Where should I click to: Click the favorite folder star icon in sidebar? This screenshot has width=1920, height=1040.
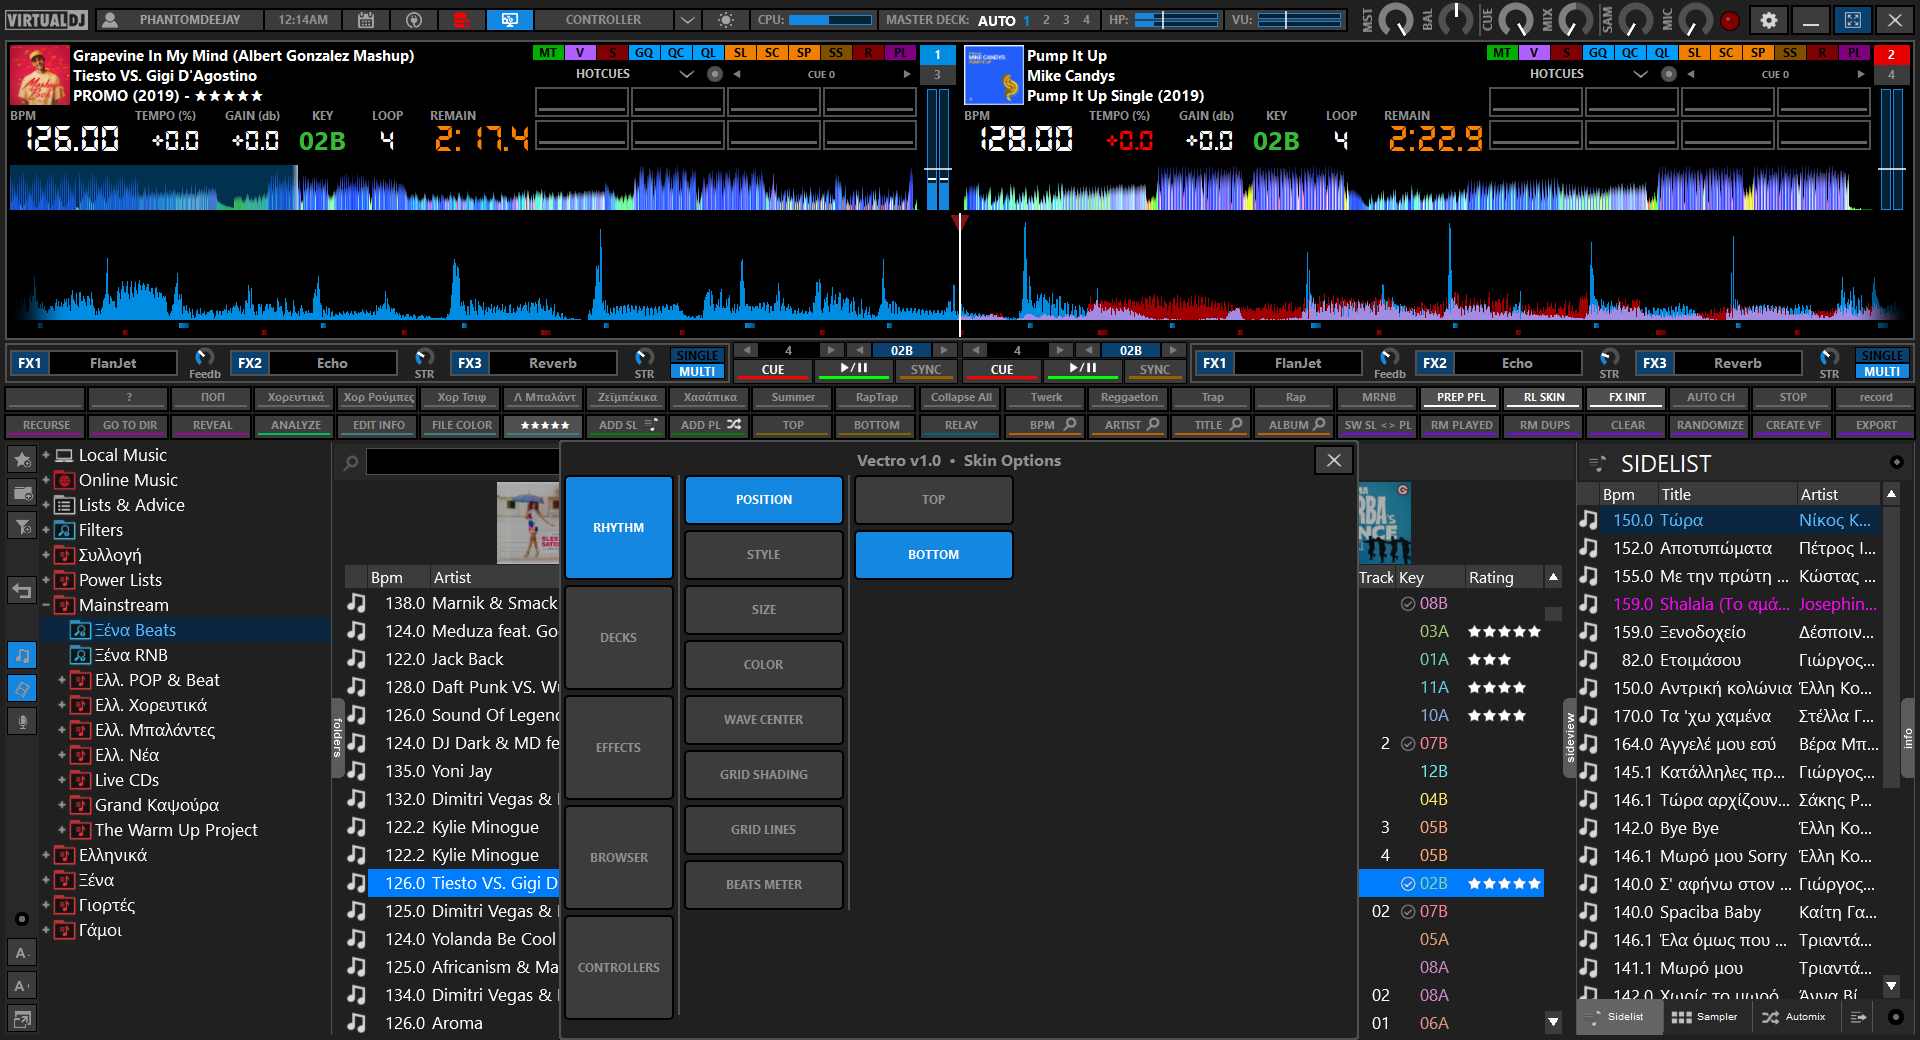tap(22, 460)
